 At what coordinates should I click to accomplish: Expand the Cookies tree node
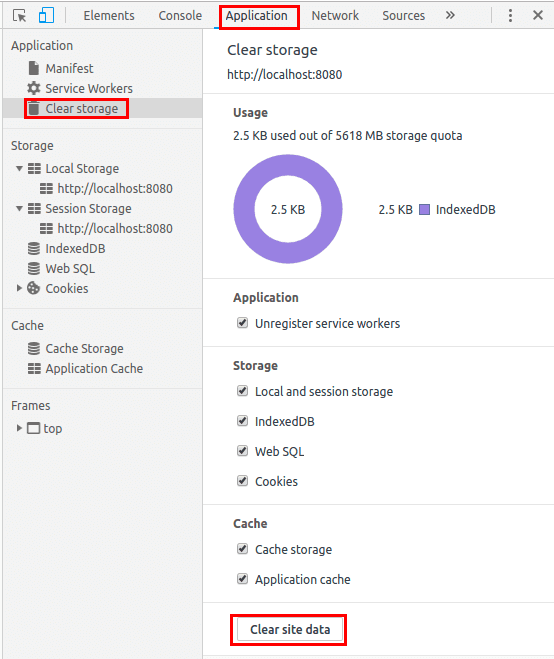point(19,288)
